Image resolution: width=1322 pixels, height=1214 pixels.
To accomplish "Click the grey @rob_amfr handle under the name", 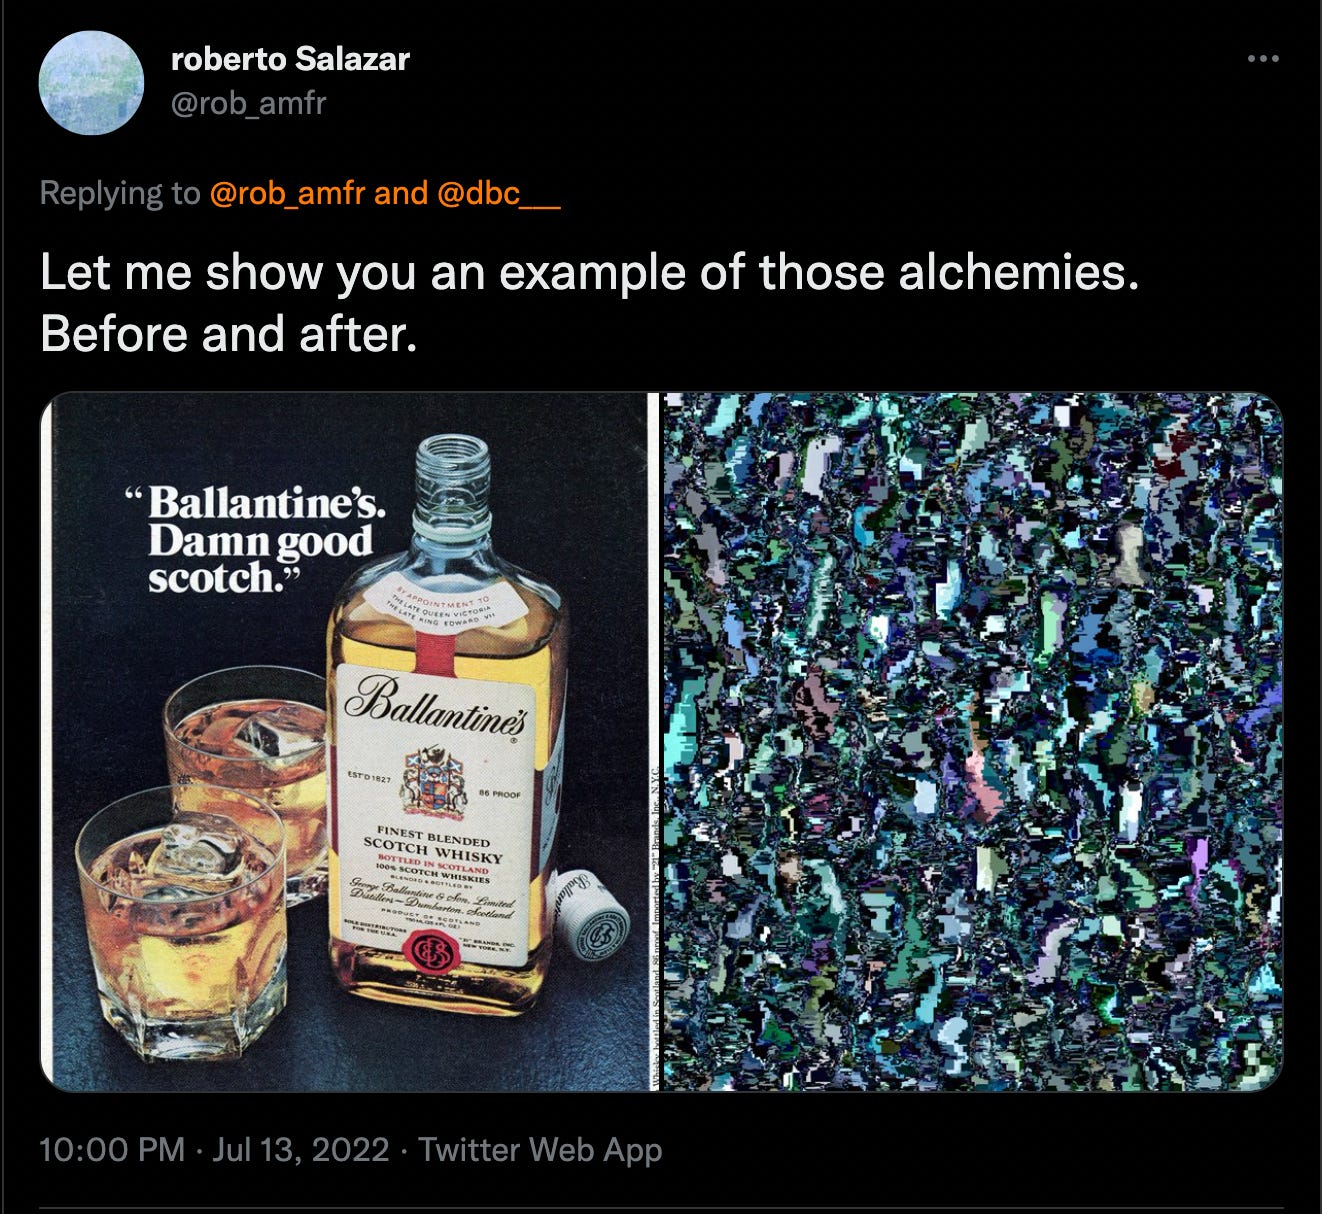I will [248, 103].
